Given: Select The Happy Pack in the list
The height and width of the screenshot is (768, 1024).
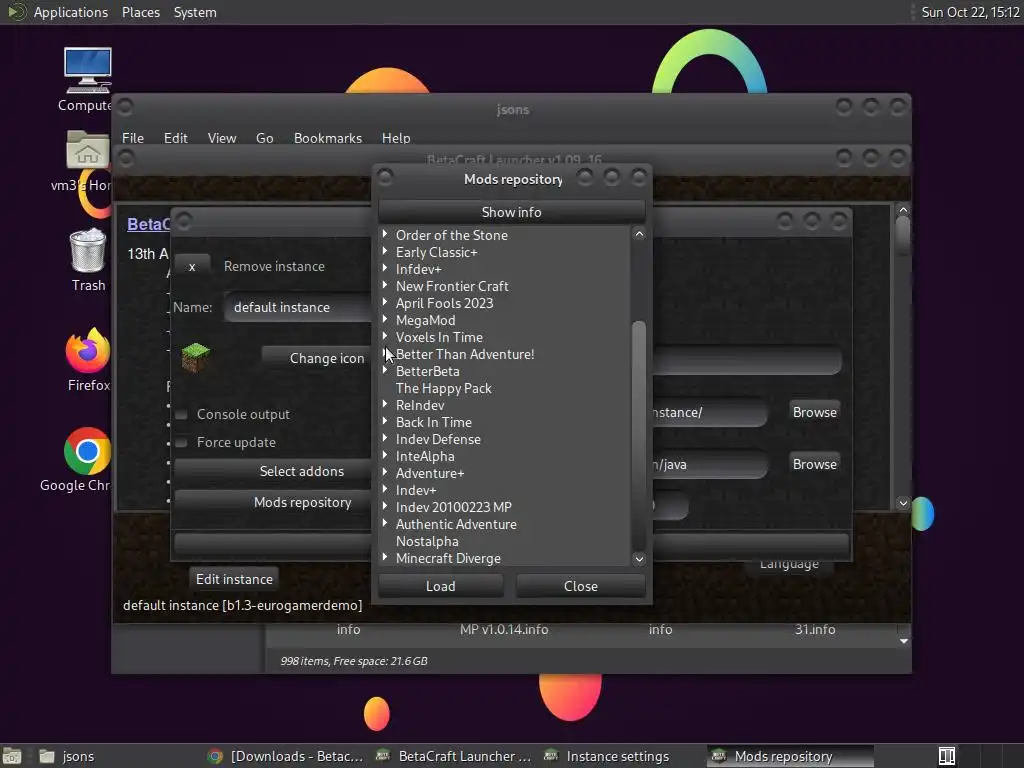Looking at the screenshot, I should (443, 388).
